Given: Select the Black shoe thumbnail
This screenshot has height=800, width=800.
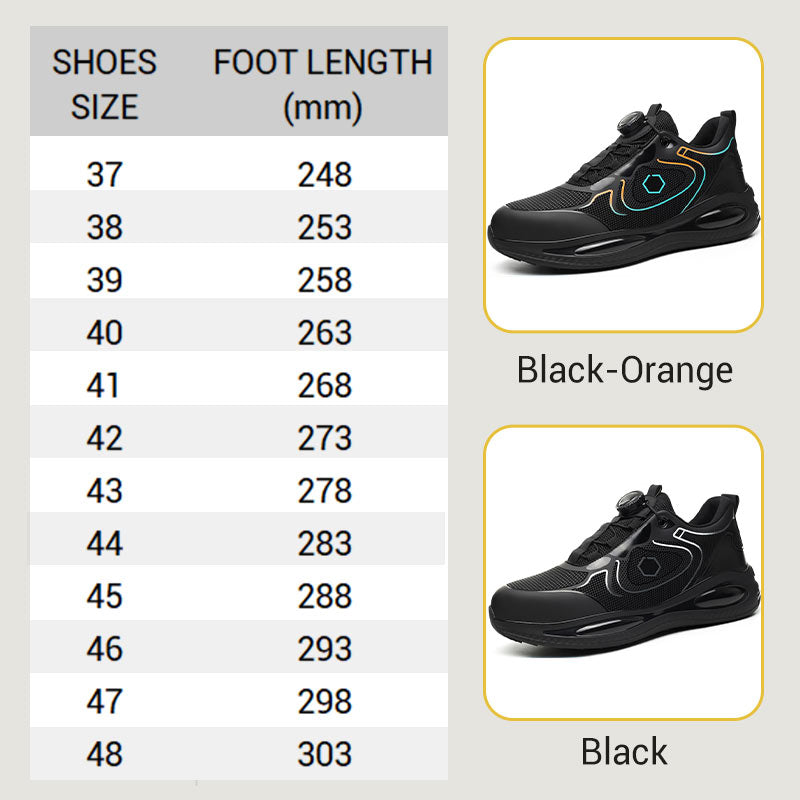Looking at the screenshot, I should (x=623, y=572).
